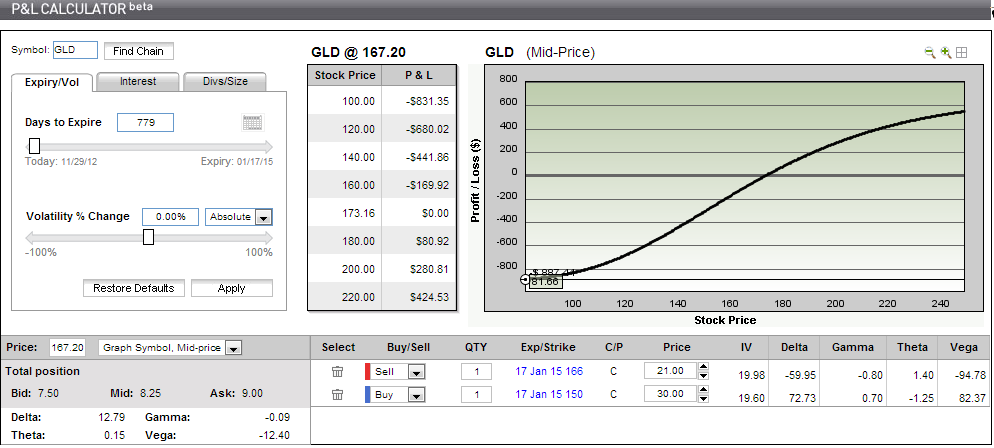Click the underlying Price field showing 167.20
The height and width of the screenshot is (448, 994).
68,348
